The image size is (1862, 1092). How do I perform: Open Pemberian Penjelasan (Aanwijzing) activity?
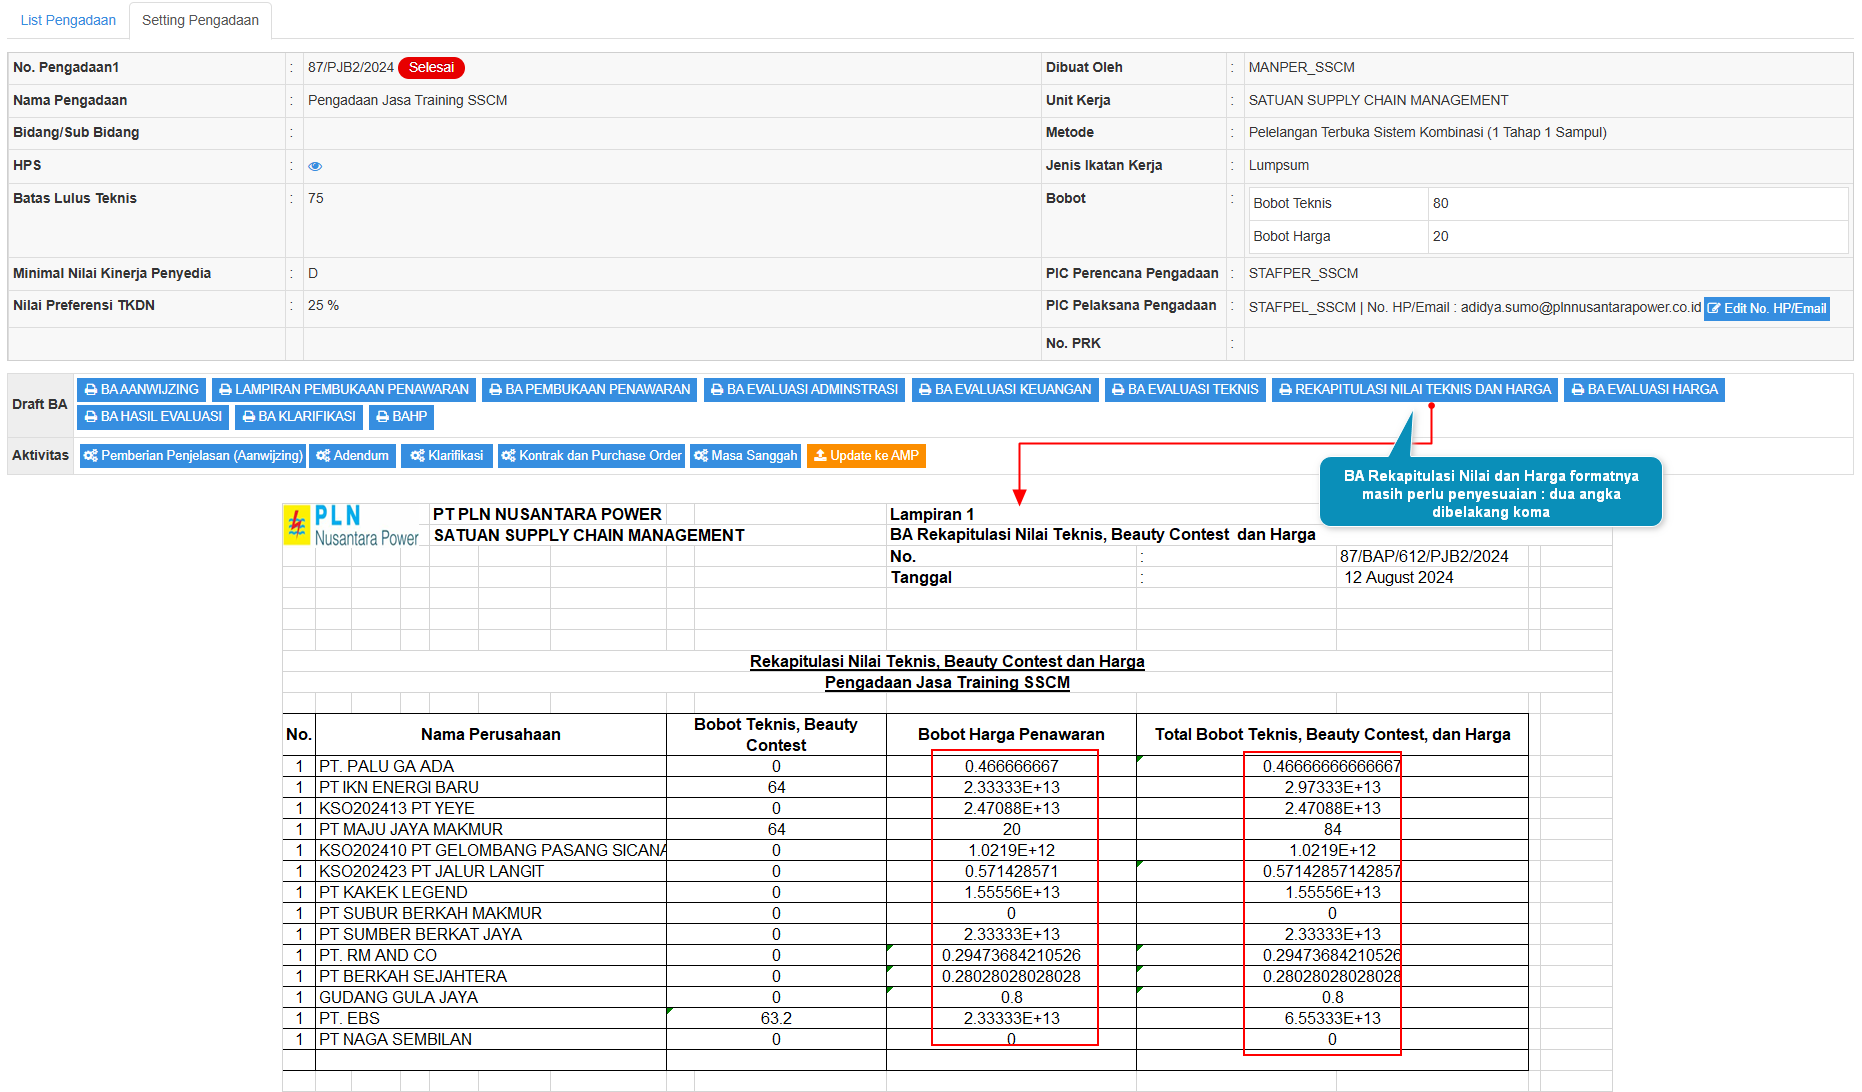[x=193, y=456]
